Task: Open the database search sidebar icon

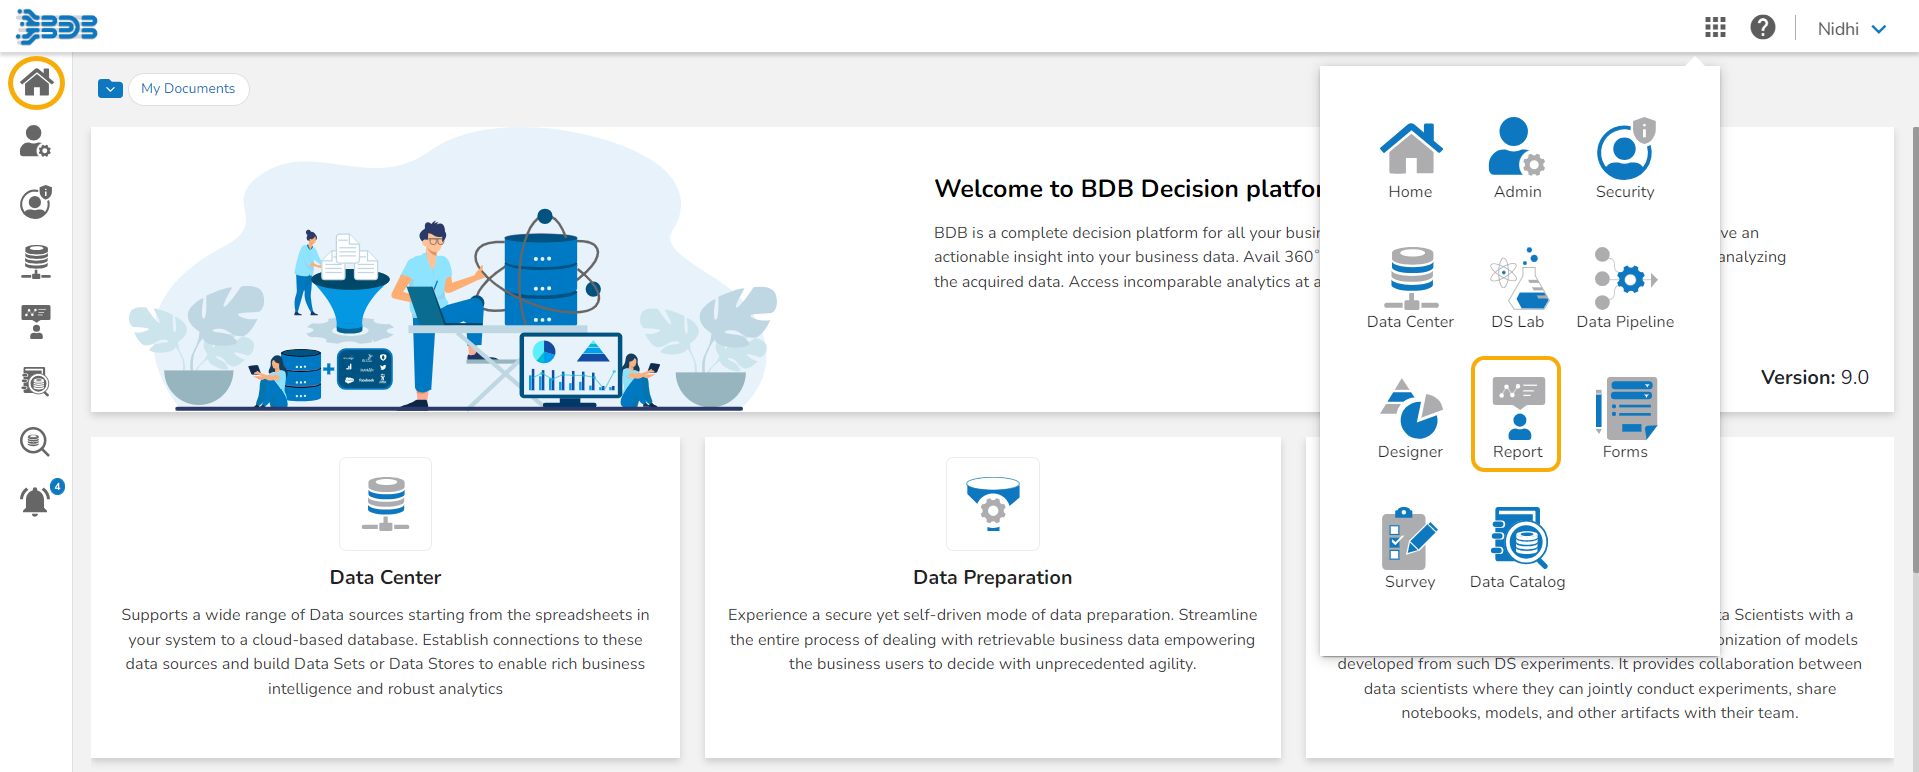Action: pos(35,441)
